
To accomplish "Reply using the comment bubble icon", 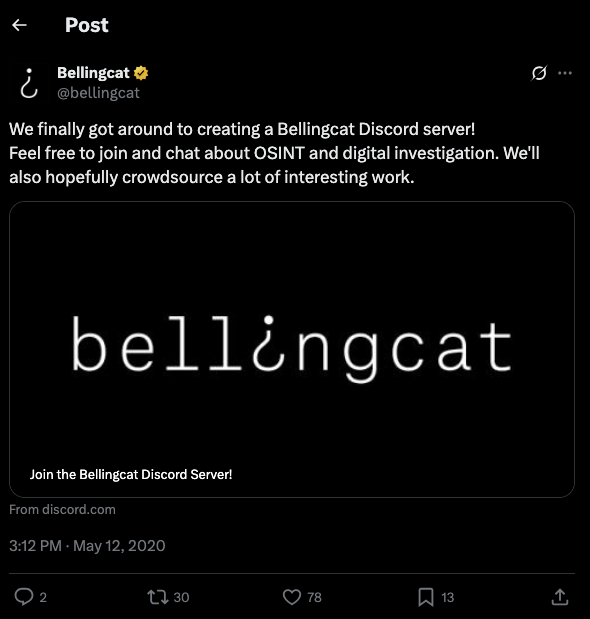I will coord(24,596).
